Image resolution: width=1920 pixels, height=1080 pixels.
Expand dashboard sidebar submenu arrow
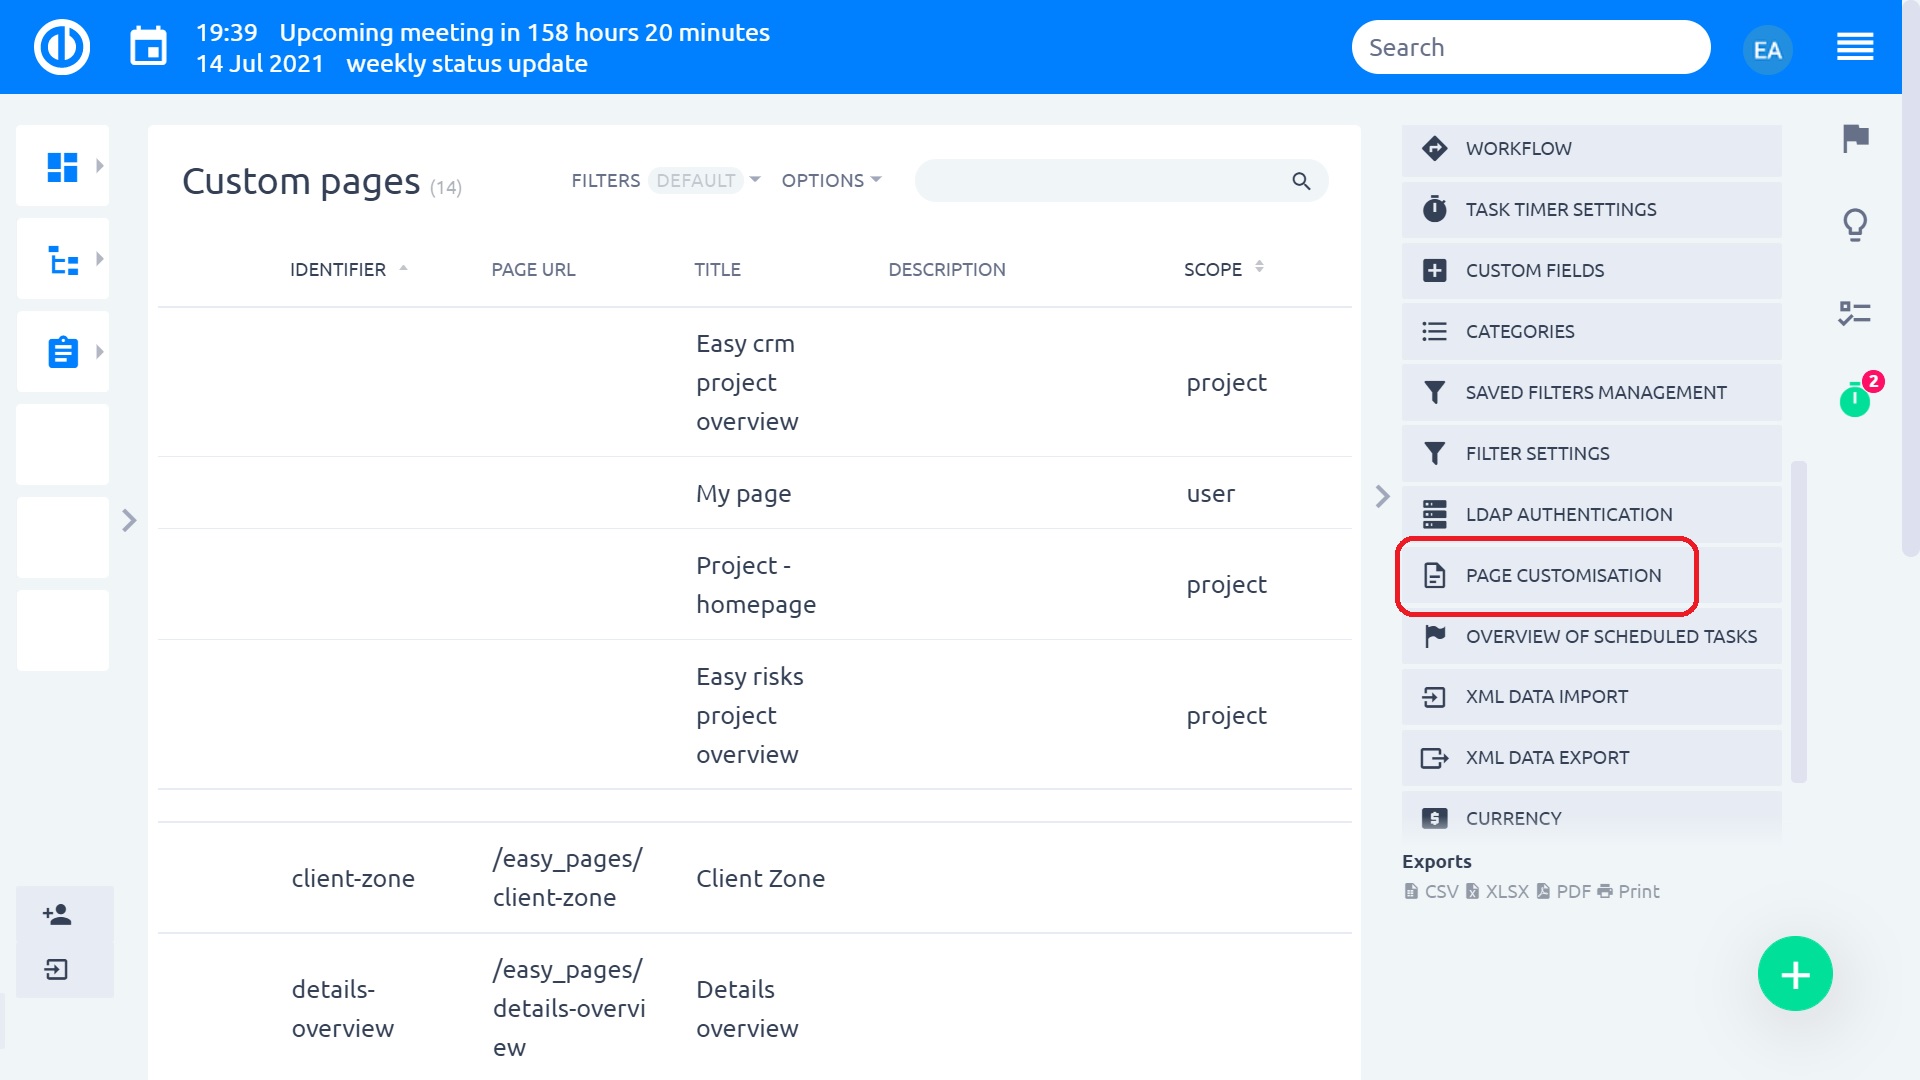pos(99,166)
